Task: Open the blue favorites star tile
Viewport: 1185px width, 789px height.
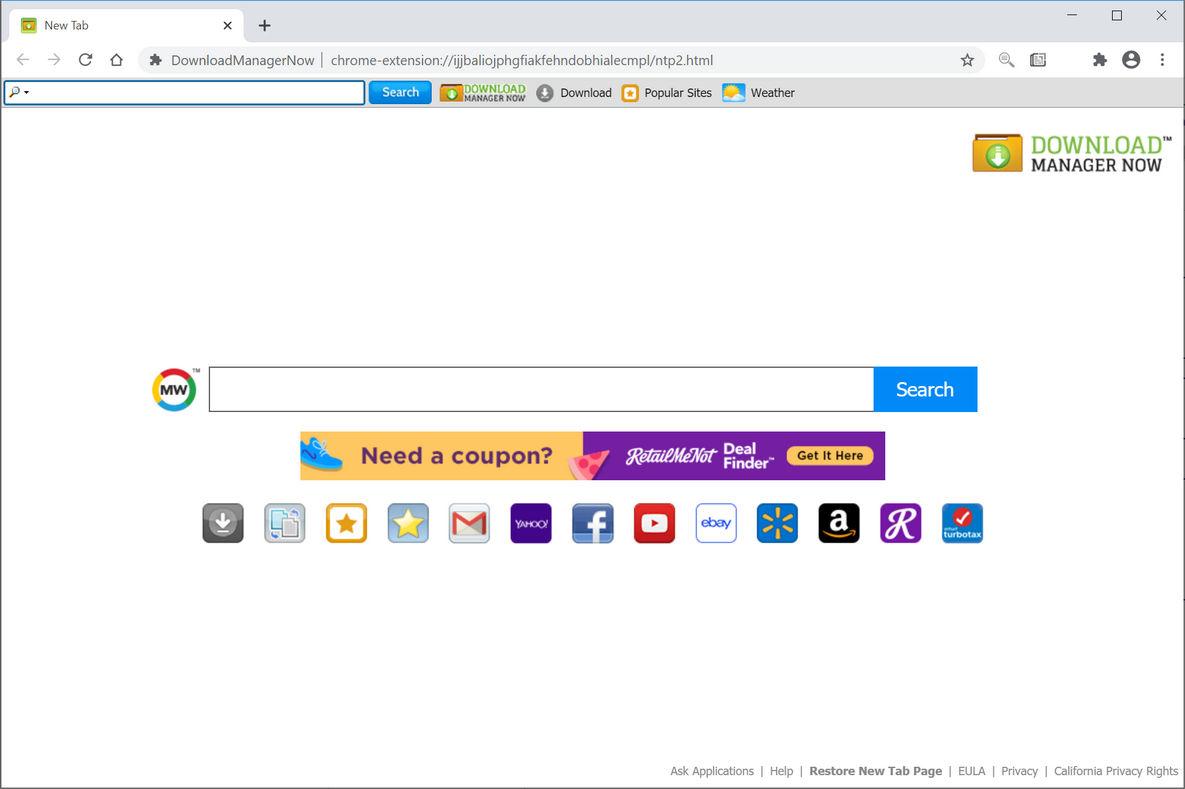Action: click(408, 523)
